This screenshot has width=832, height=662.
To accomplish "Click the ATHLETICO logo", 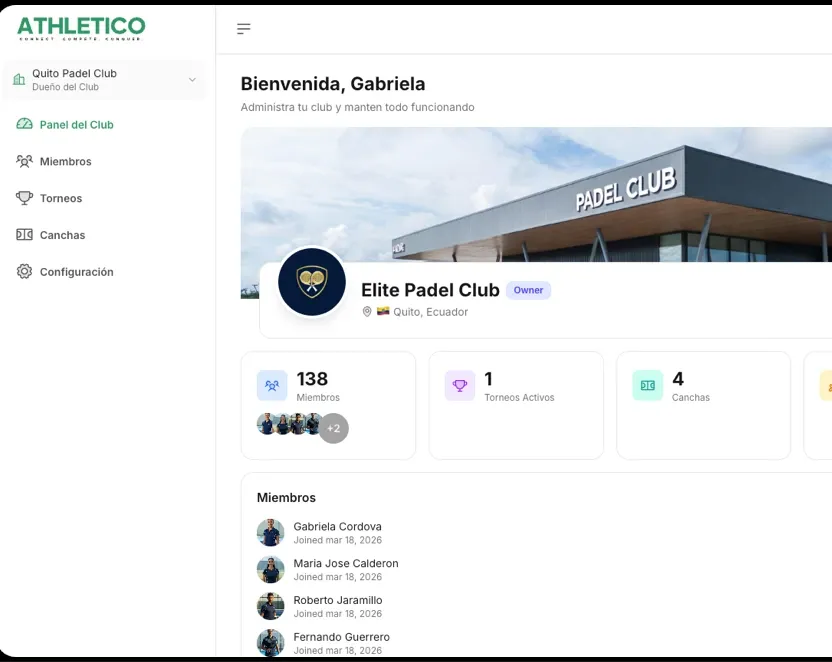I will coord(81,28).
